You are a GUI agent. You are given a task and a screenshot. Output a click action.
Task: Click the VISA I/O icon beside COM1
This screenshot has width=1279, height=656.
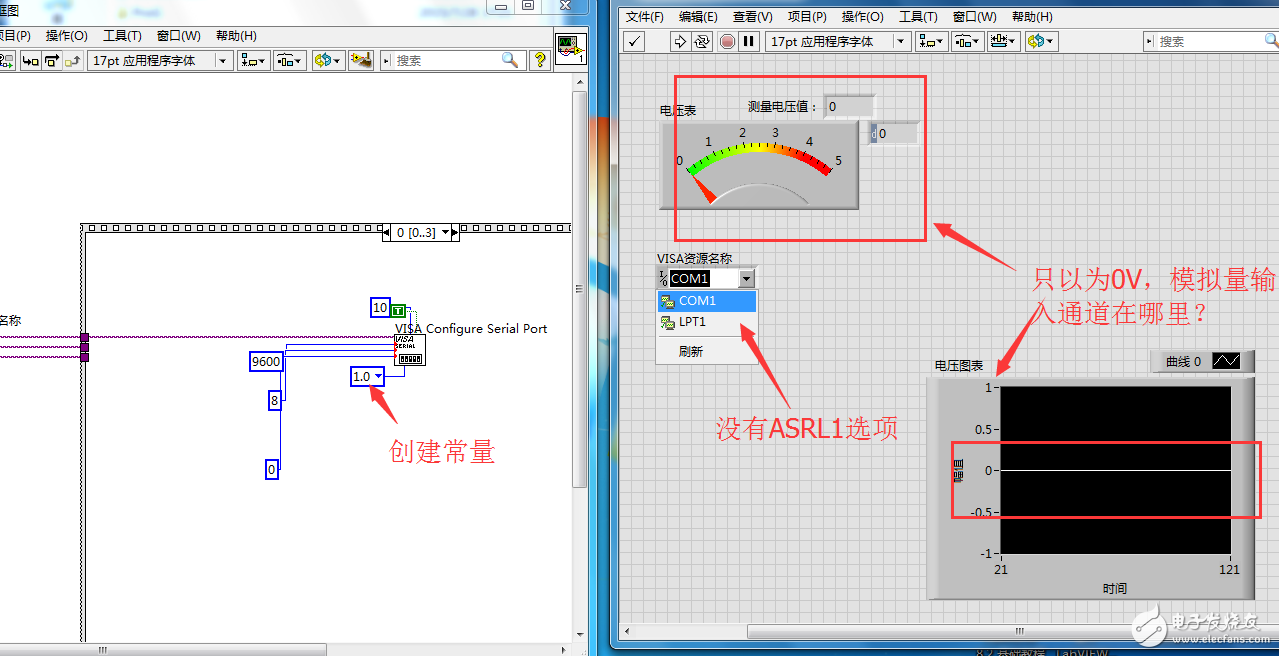(663, 279)
